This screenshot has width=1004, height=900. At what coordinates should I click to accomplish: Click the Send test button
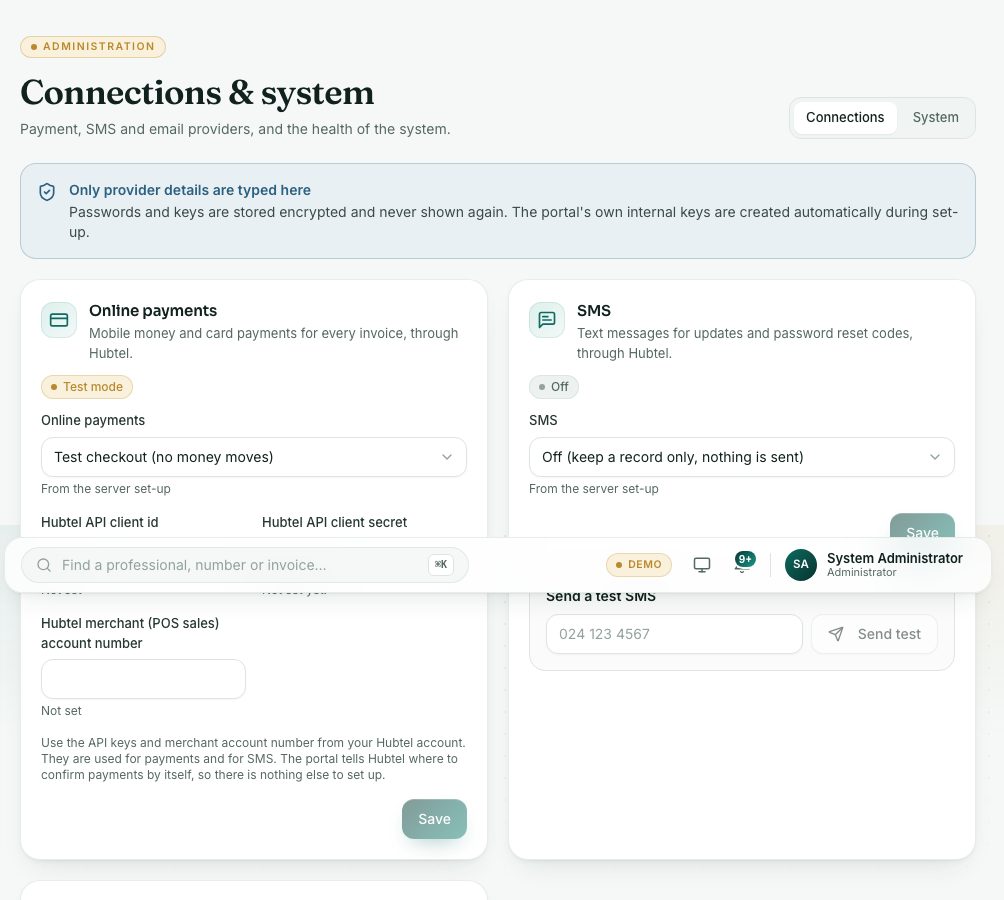tap(874, 634)
